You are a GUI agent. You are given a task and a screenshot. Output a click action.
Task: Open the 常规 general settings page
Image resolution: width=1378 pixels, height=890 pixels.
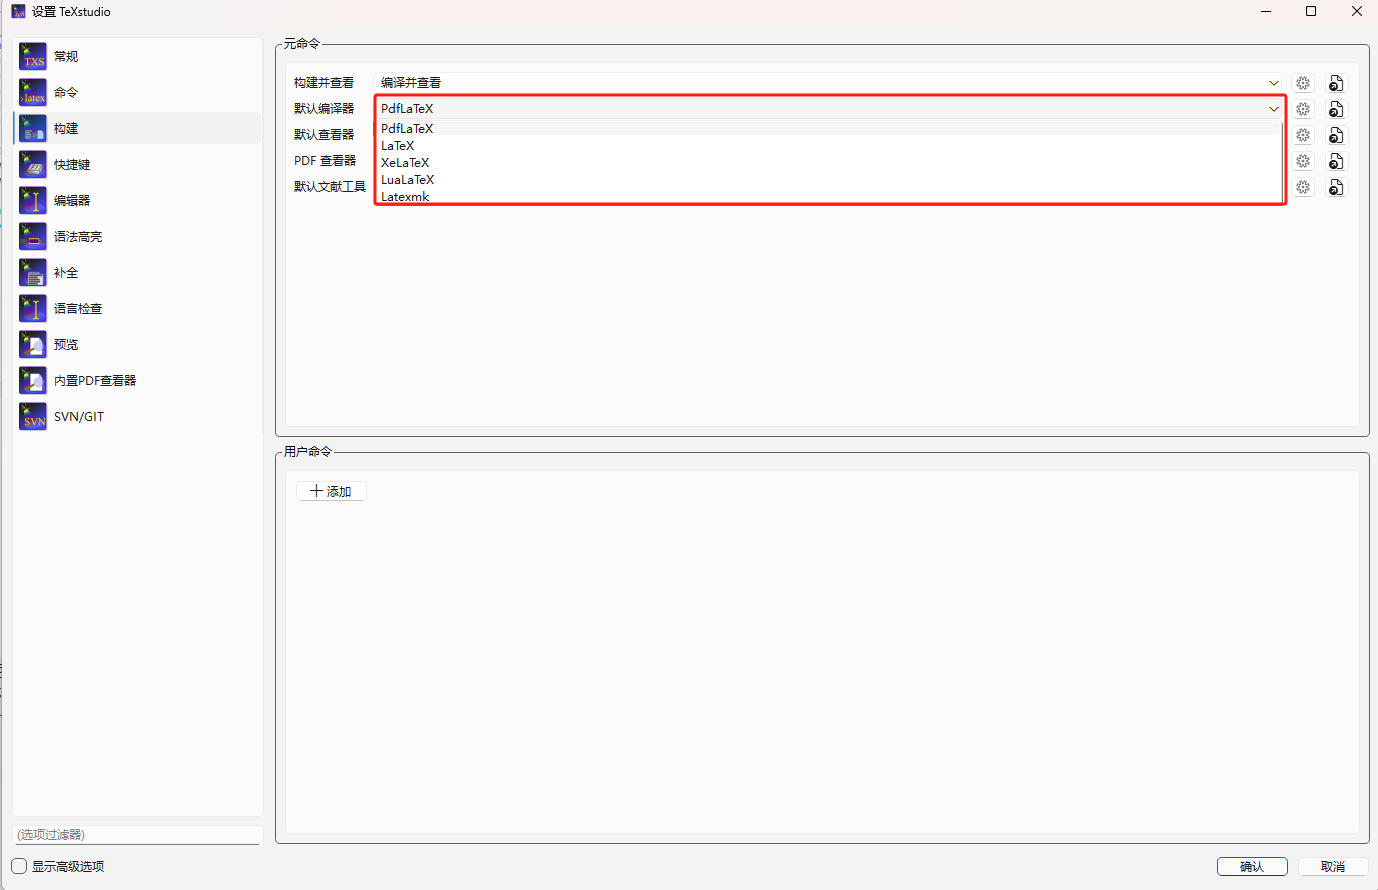coord(138,56)
